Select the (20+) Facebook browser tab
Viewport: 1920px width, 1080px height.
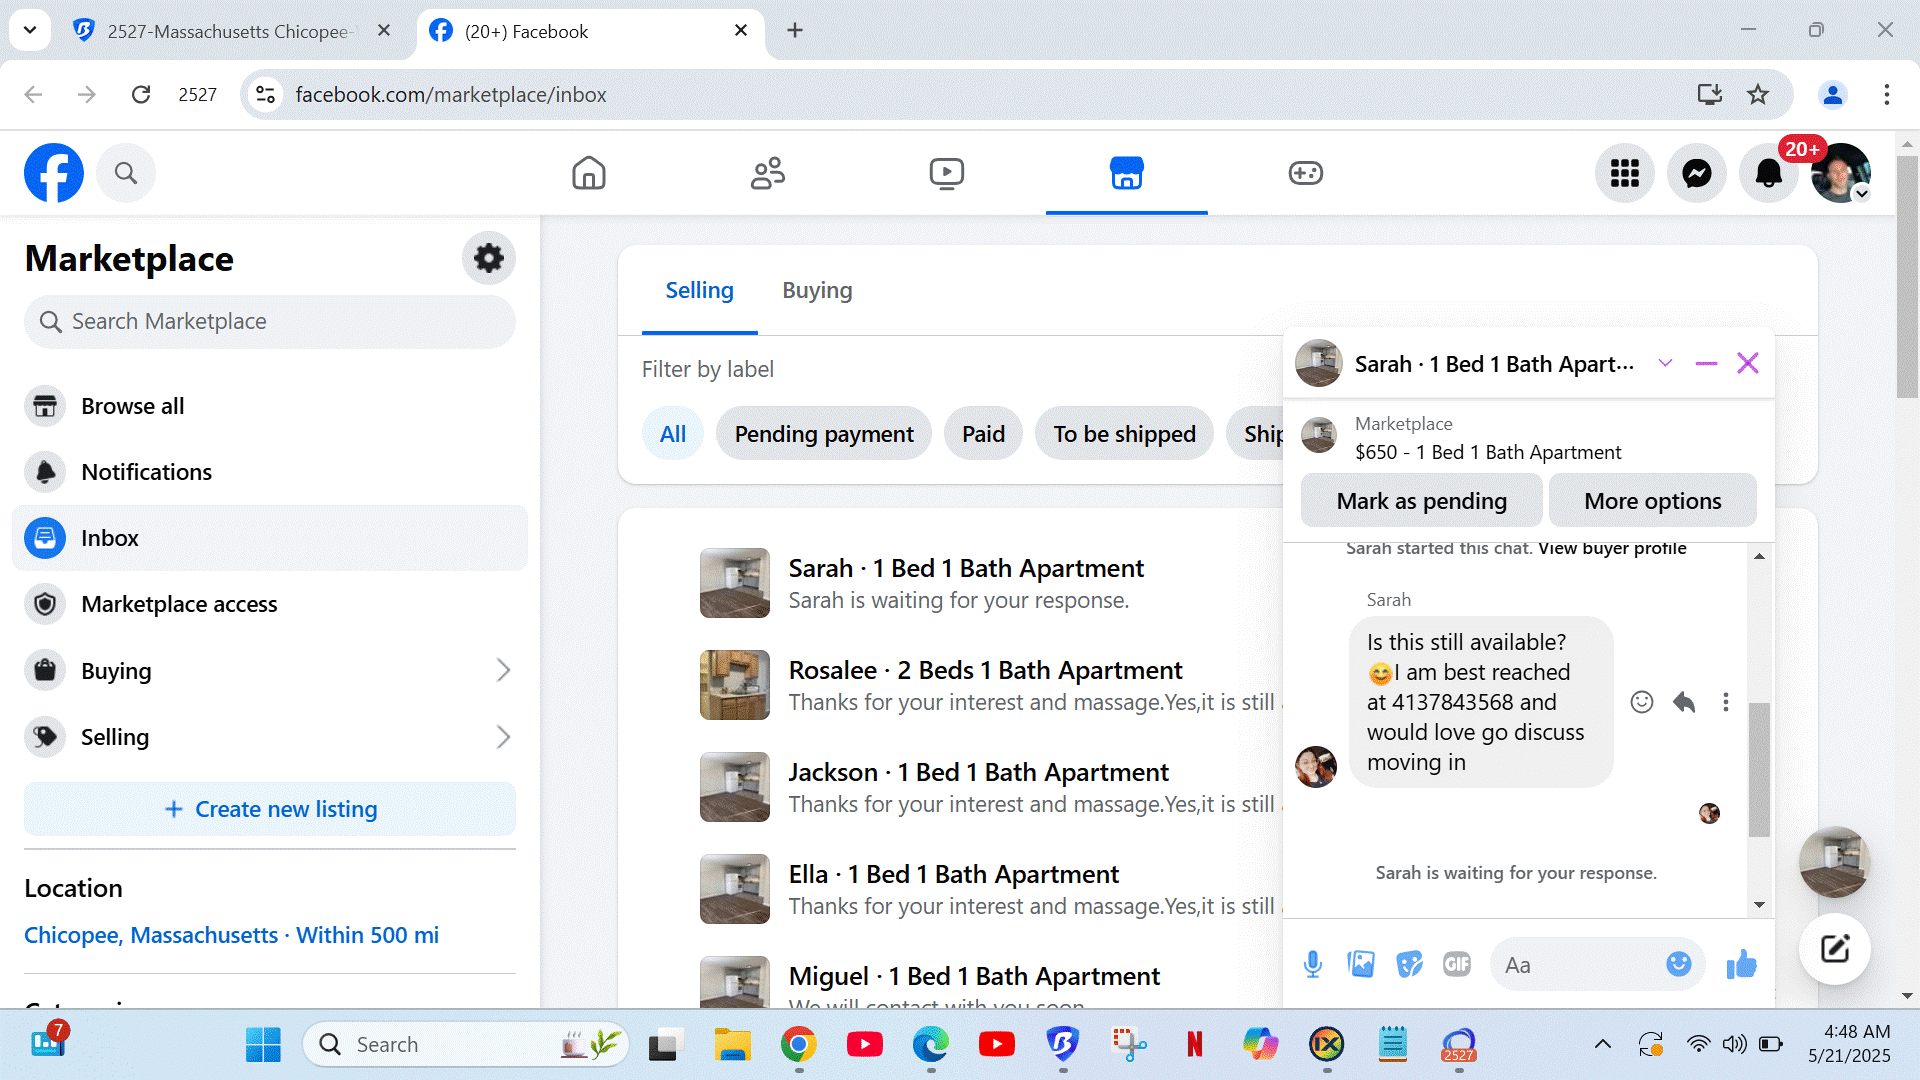click(590, 31)
